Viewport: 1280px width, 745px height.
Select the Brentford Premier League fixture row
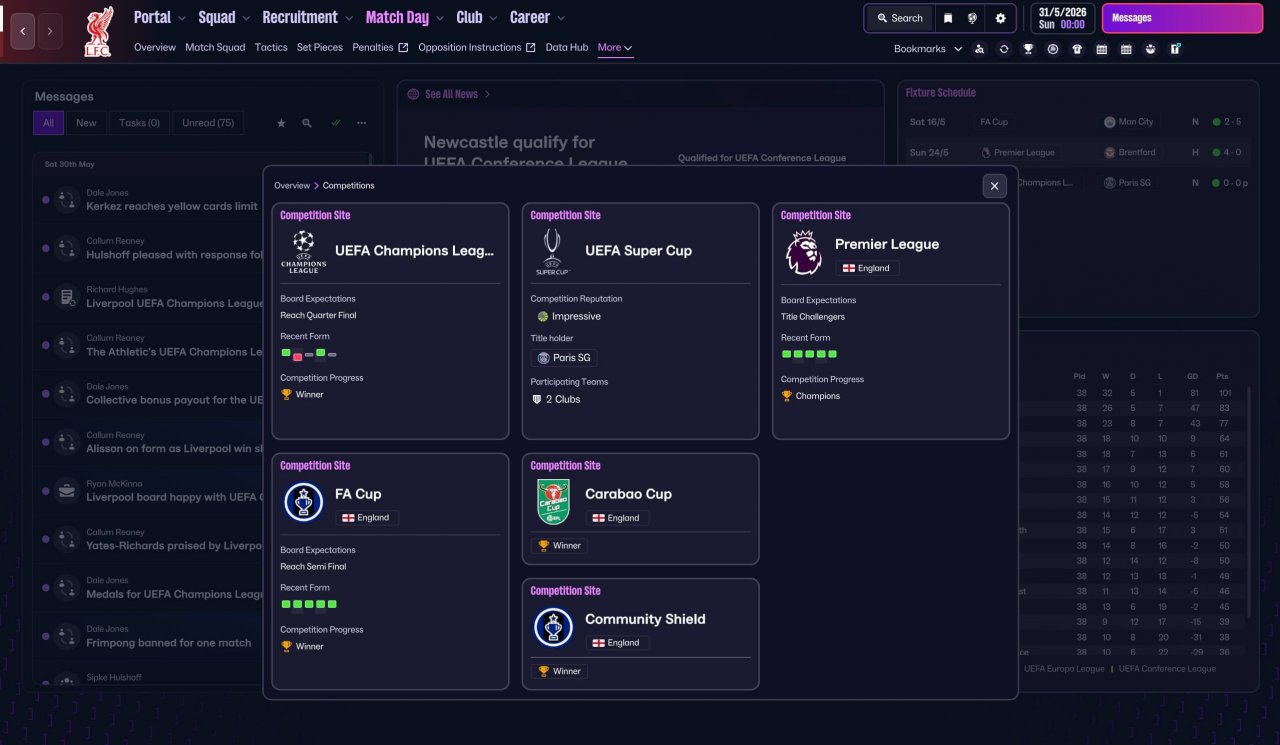point(1076,153)
